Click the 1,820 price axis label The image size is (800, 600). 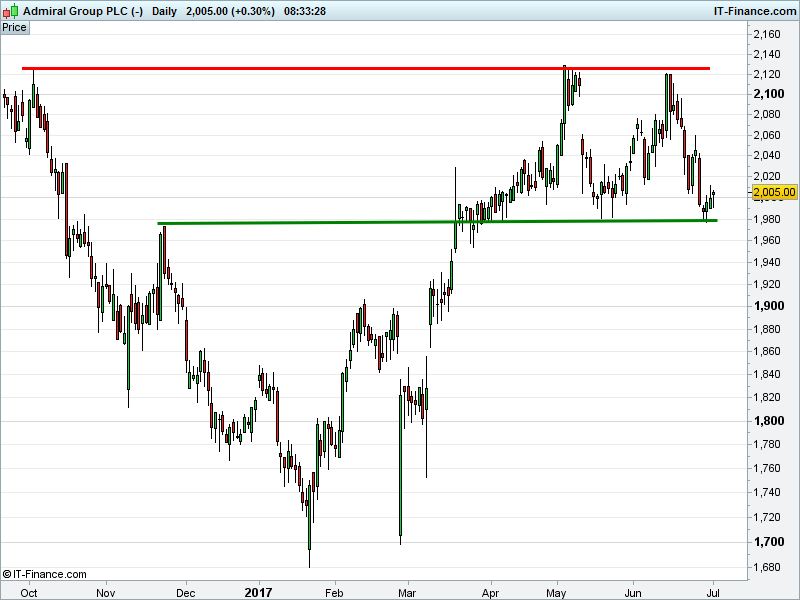point(767,397)
